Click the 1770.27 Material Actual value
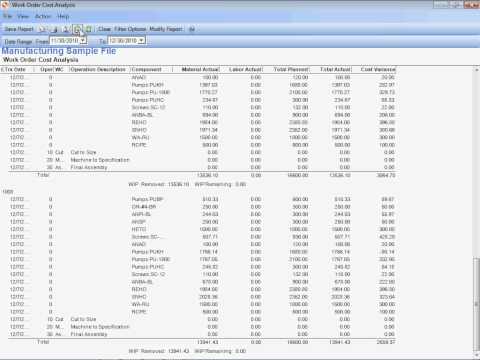This screenshot has width=480, height=360. tap(209, 92)
